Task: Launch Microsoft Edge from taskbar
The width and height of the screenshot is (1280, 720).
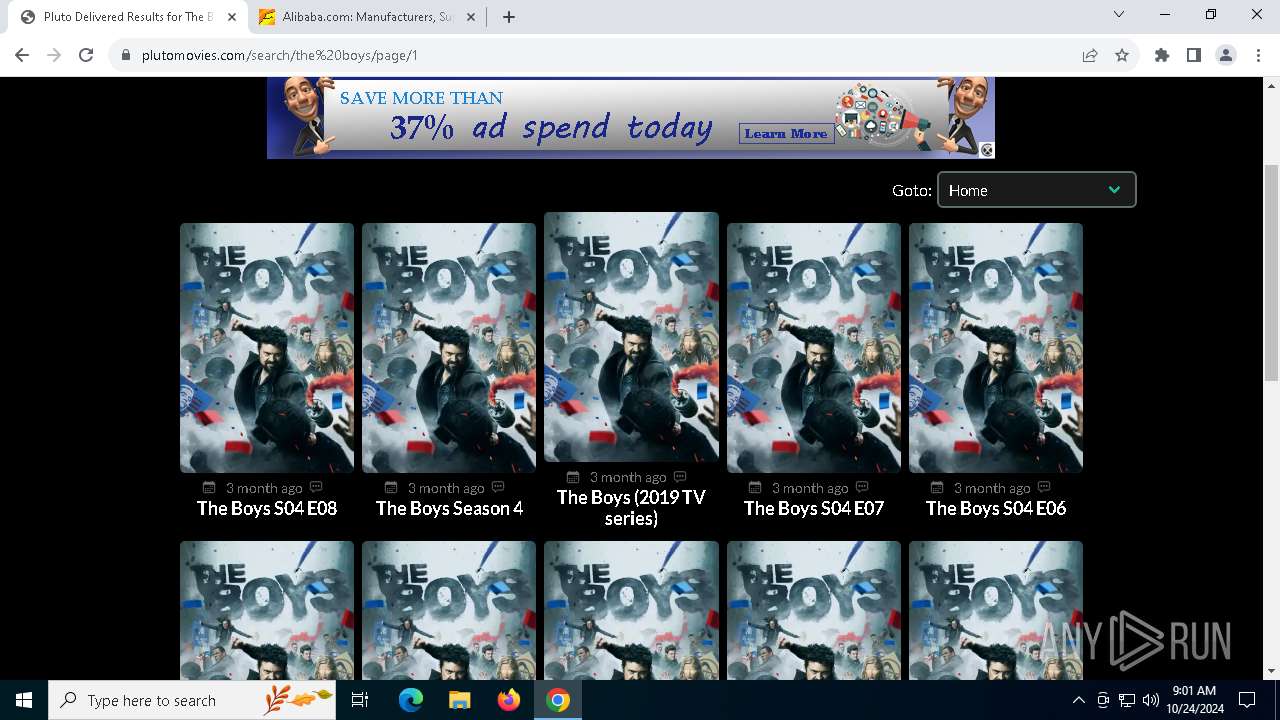Action: coord(411,700)
